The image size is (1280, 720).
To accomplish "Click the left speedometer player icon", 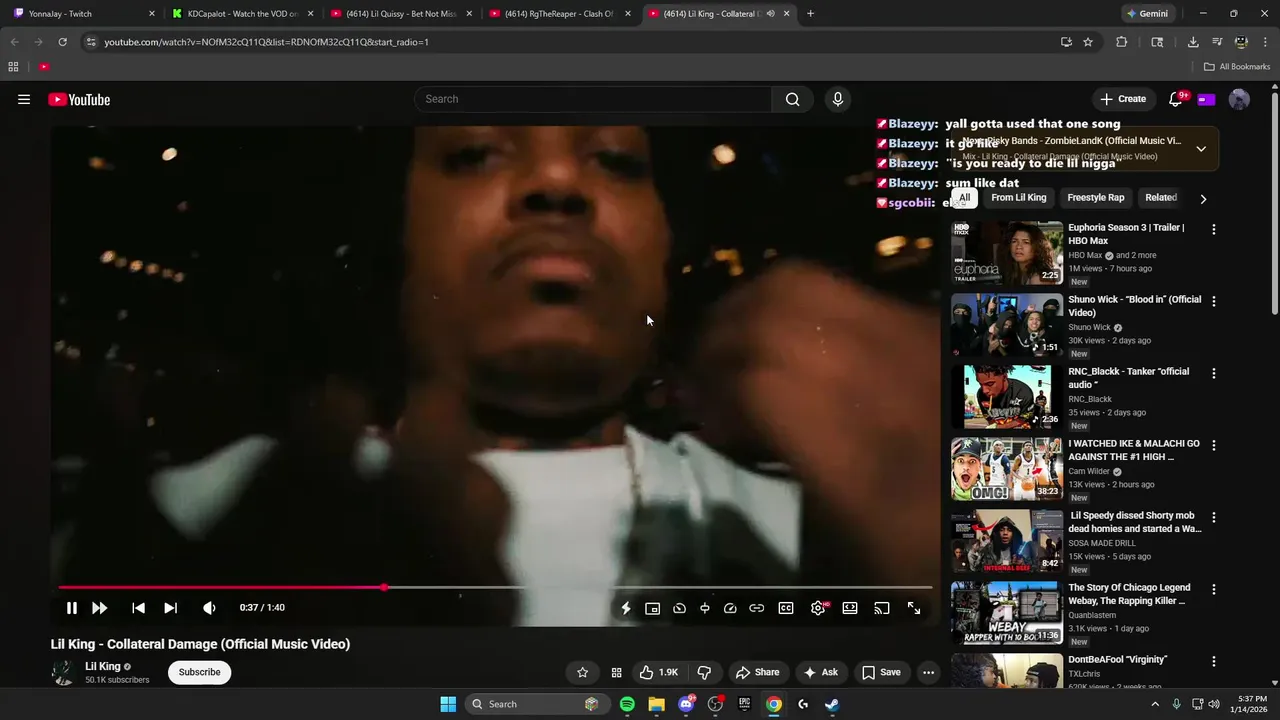I will coord(679,608).
